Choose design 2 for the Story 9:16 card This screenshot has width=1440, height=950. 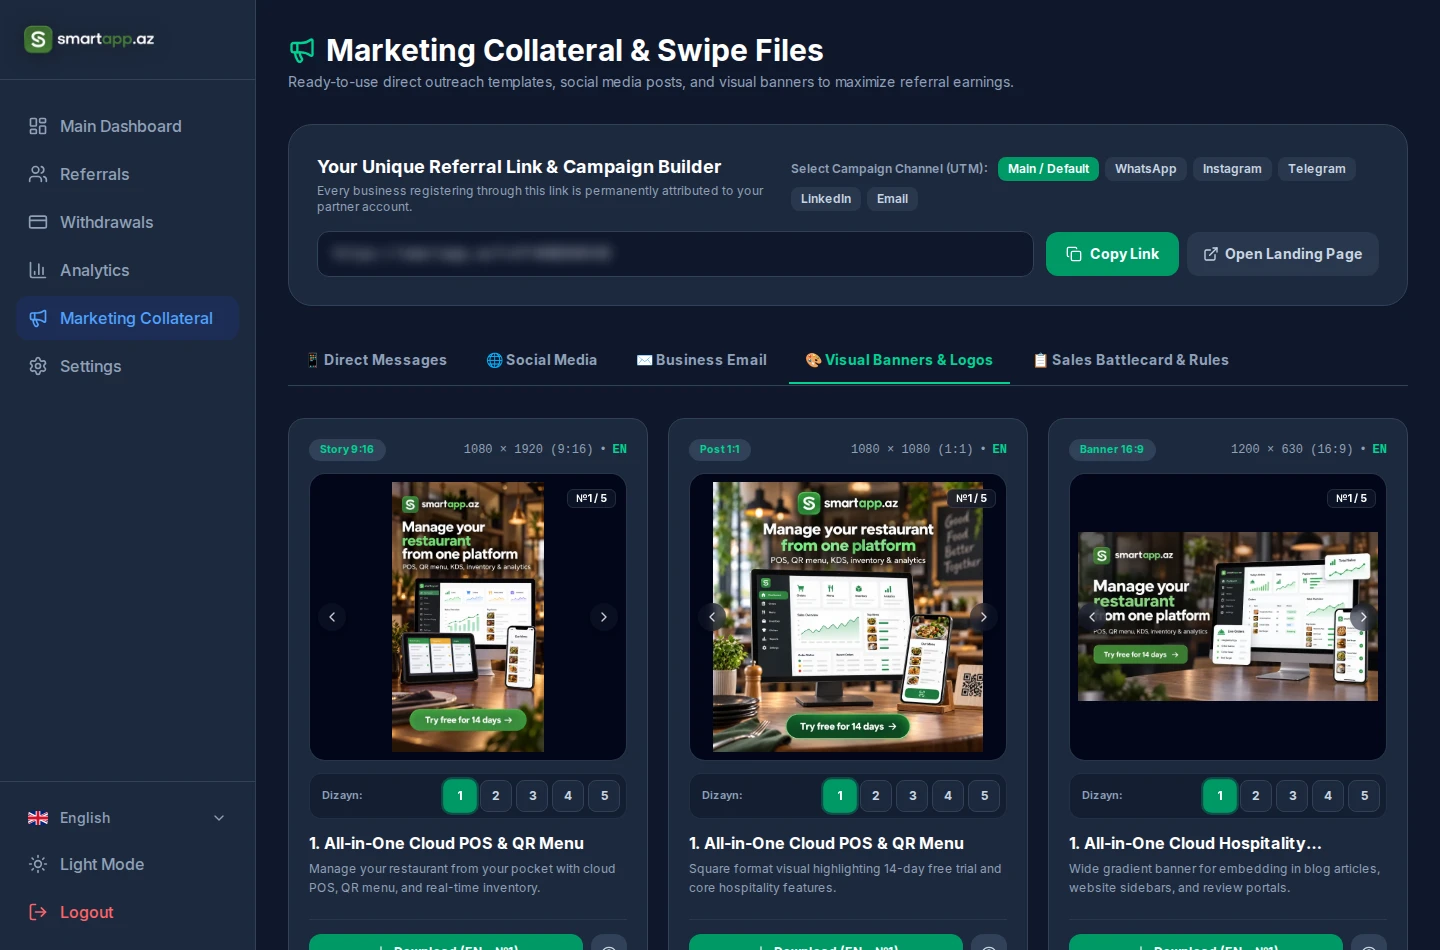[x=496, y=796]
